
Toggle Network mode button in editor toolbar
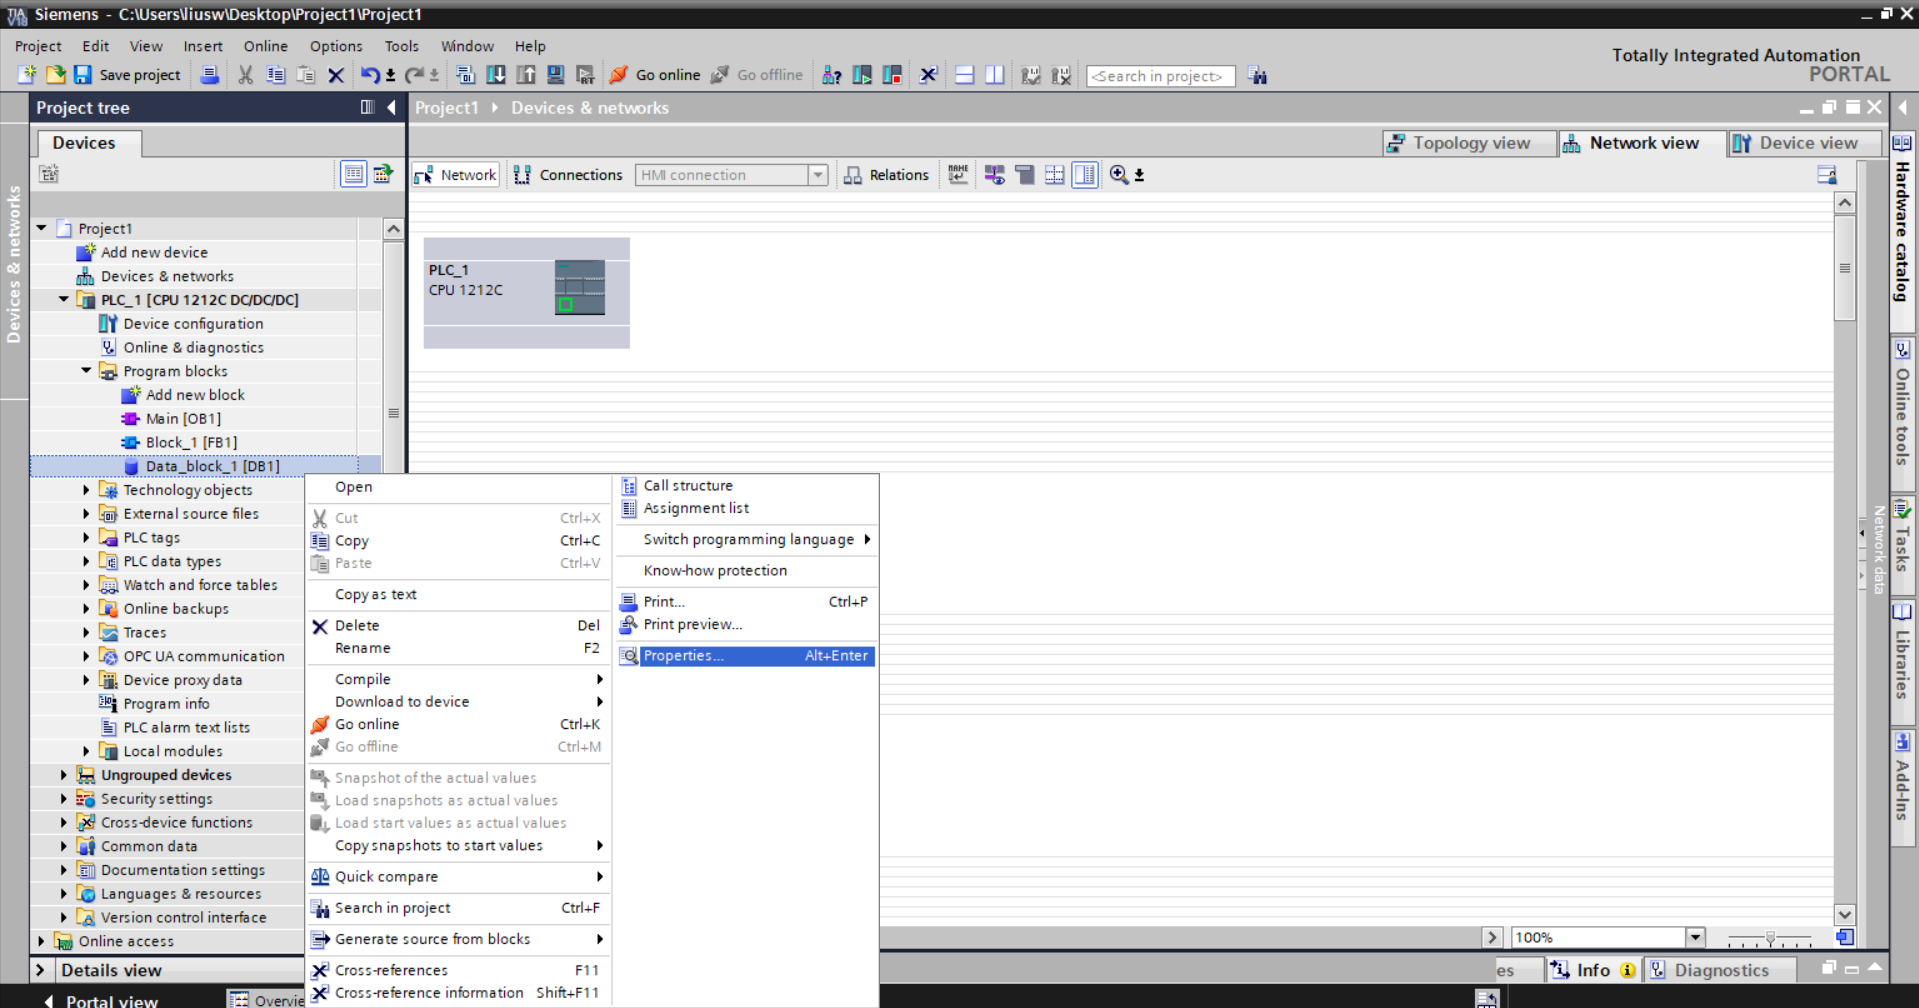[456, 175]
